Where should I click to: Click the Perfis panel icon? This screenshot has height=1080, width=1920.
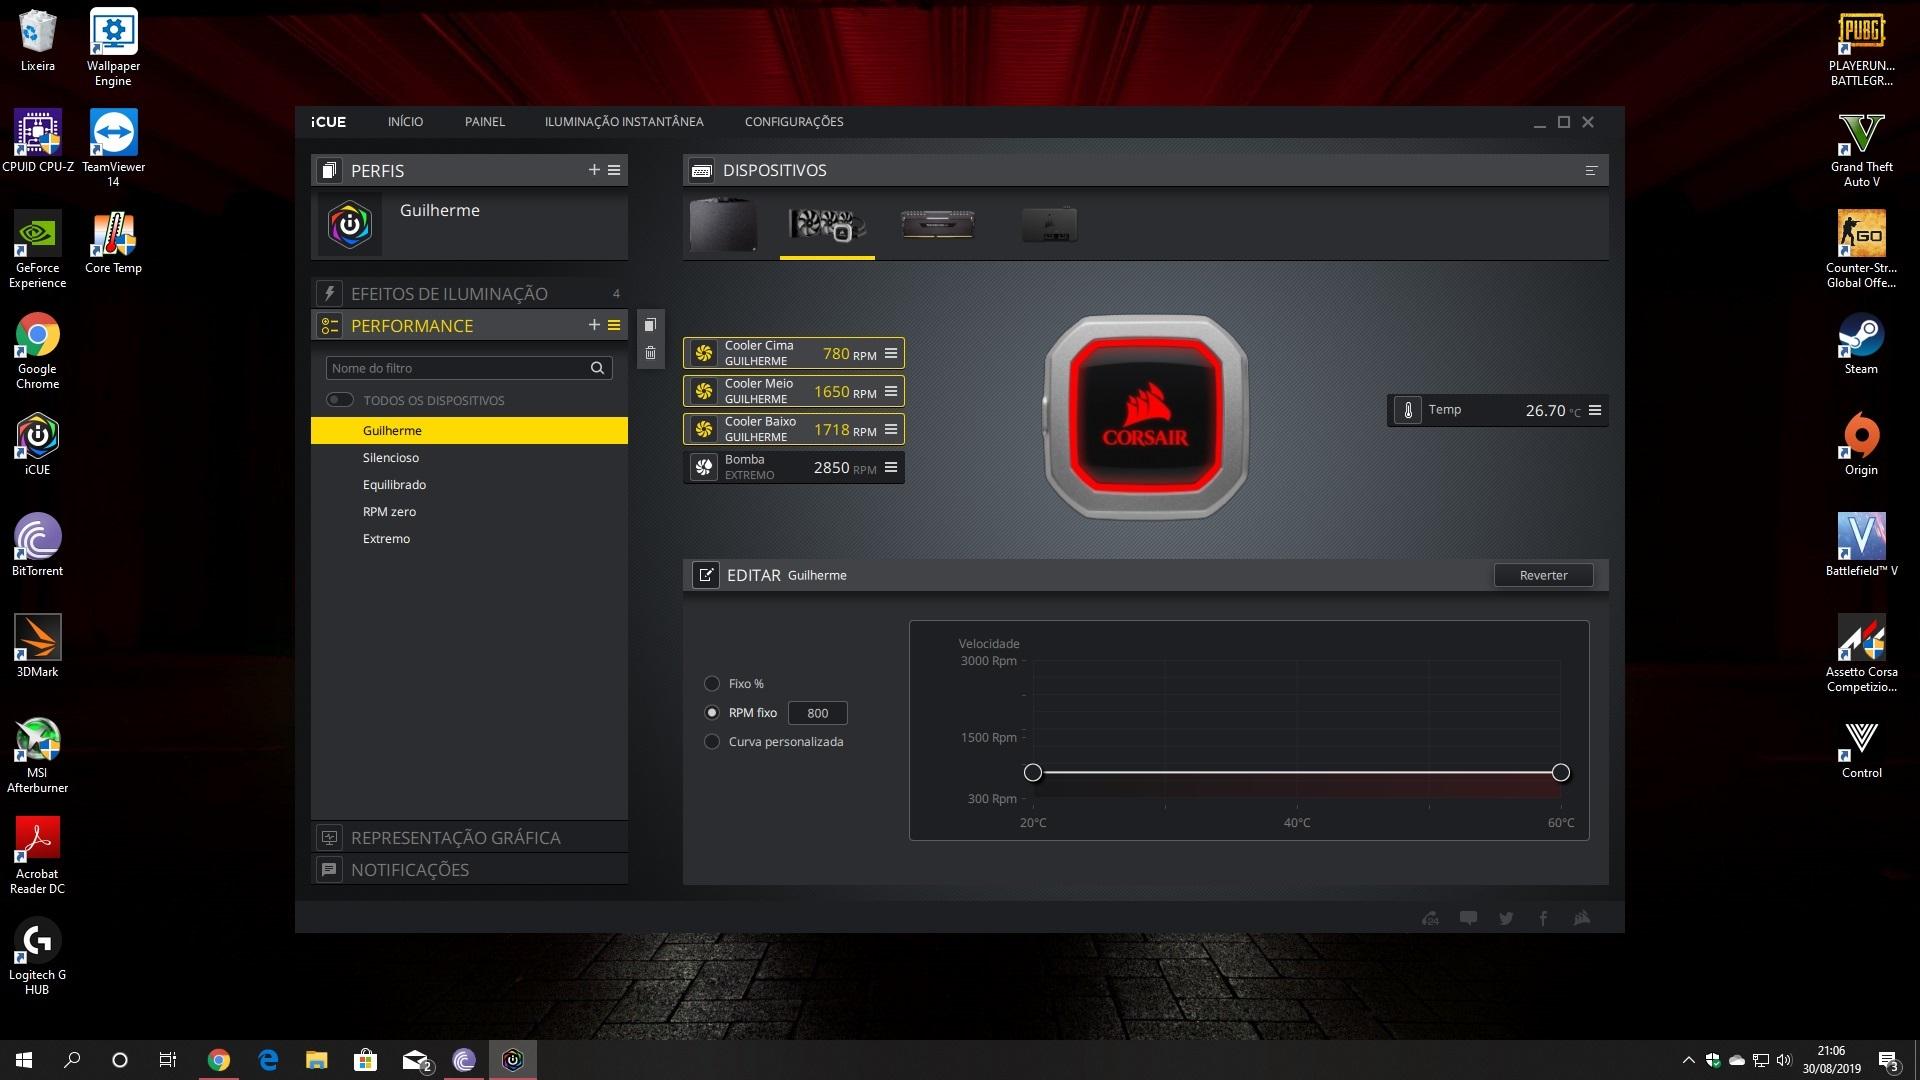coord(329,170)
